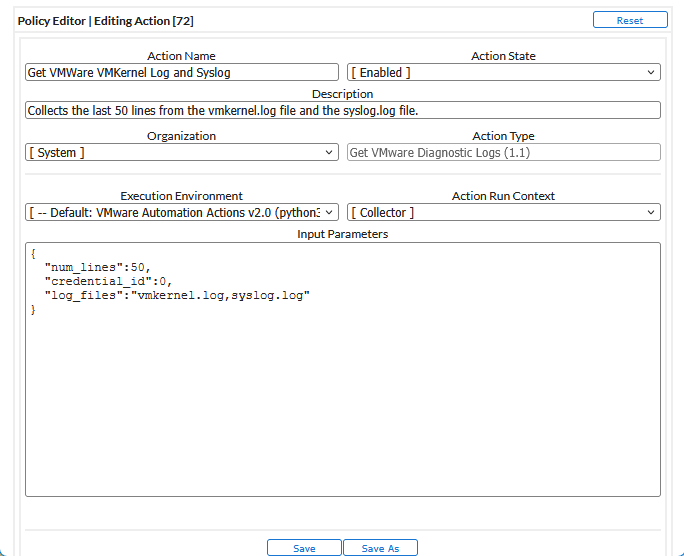The height and width of the screenshot is (556, 684).
Task: Click the Organization label
Action: pyautogui.click(x=181, y=136)
